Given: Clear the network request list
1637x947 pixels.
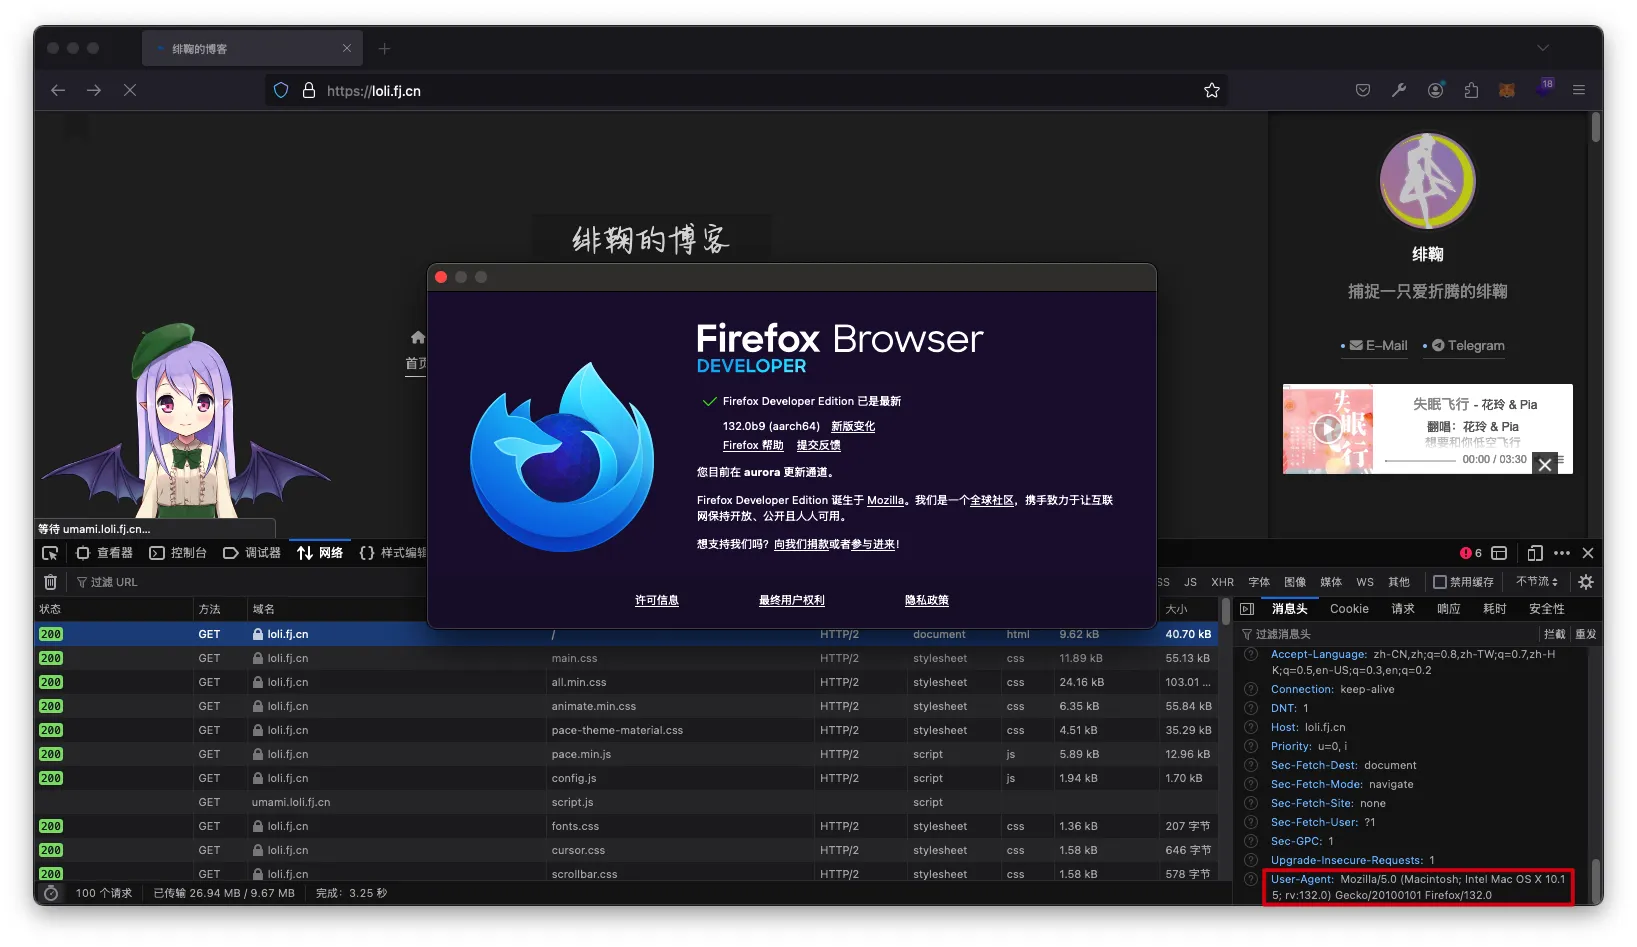Looking at the screenshot, I should coord(51,582).
